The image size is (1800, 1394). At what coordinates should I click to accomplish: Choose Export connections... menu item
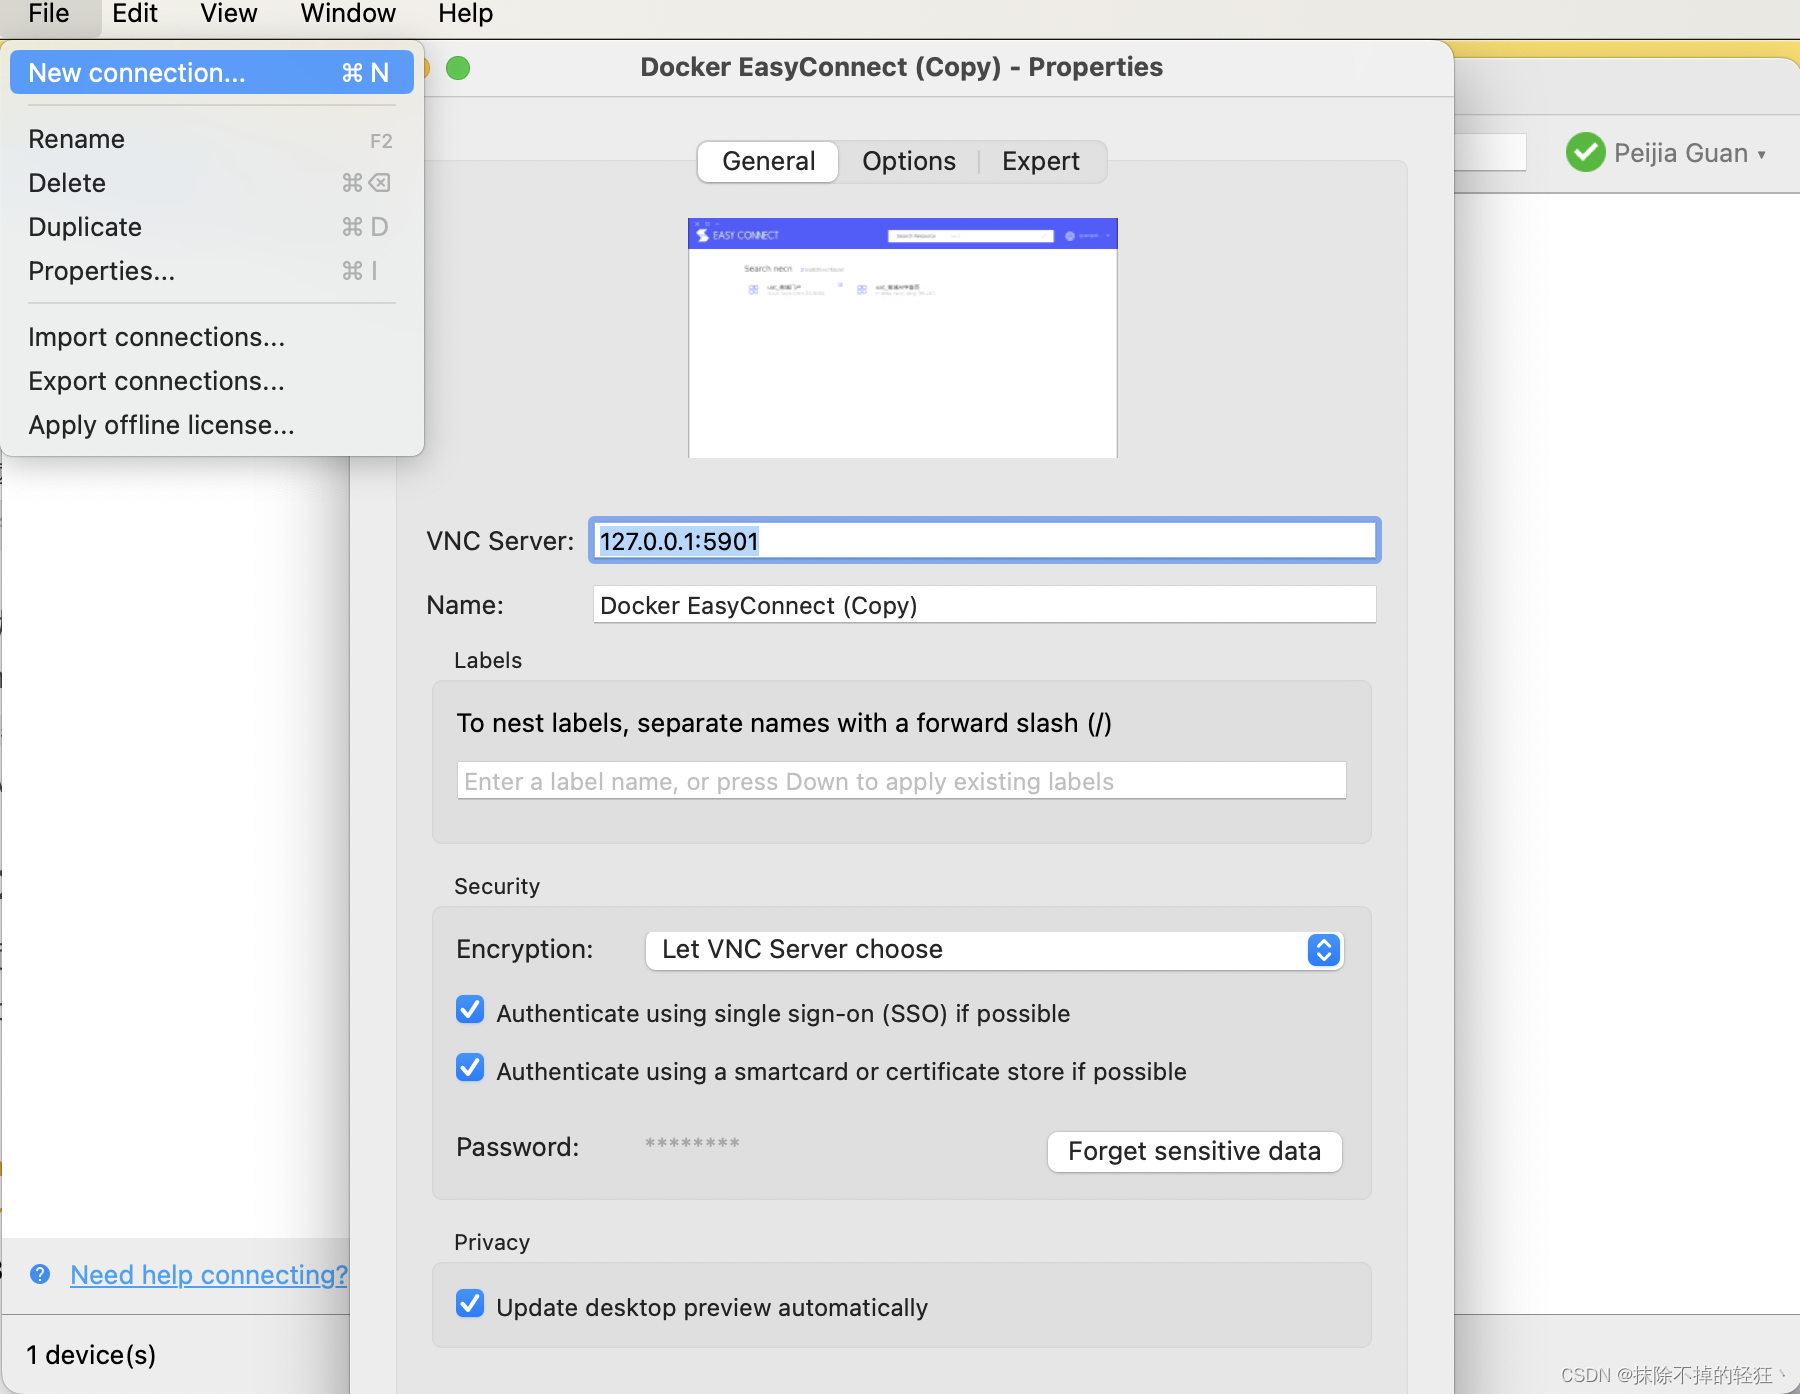click(x=212, y=381)
